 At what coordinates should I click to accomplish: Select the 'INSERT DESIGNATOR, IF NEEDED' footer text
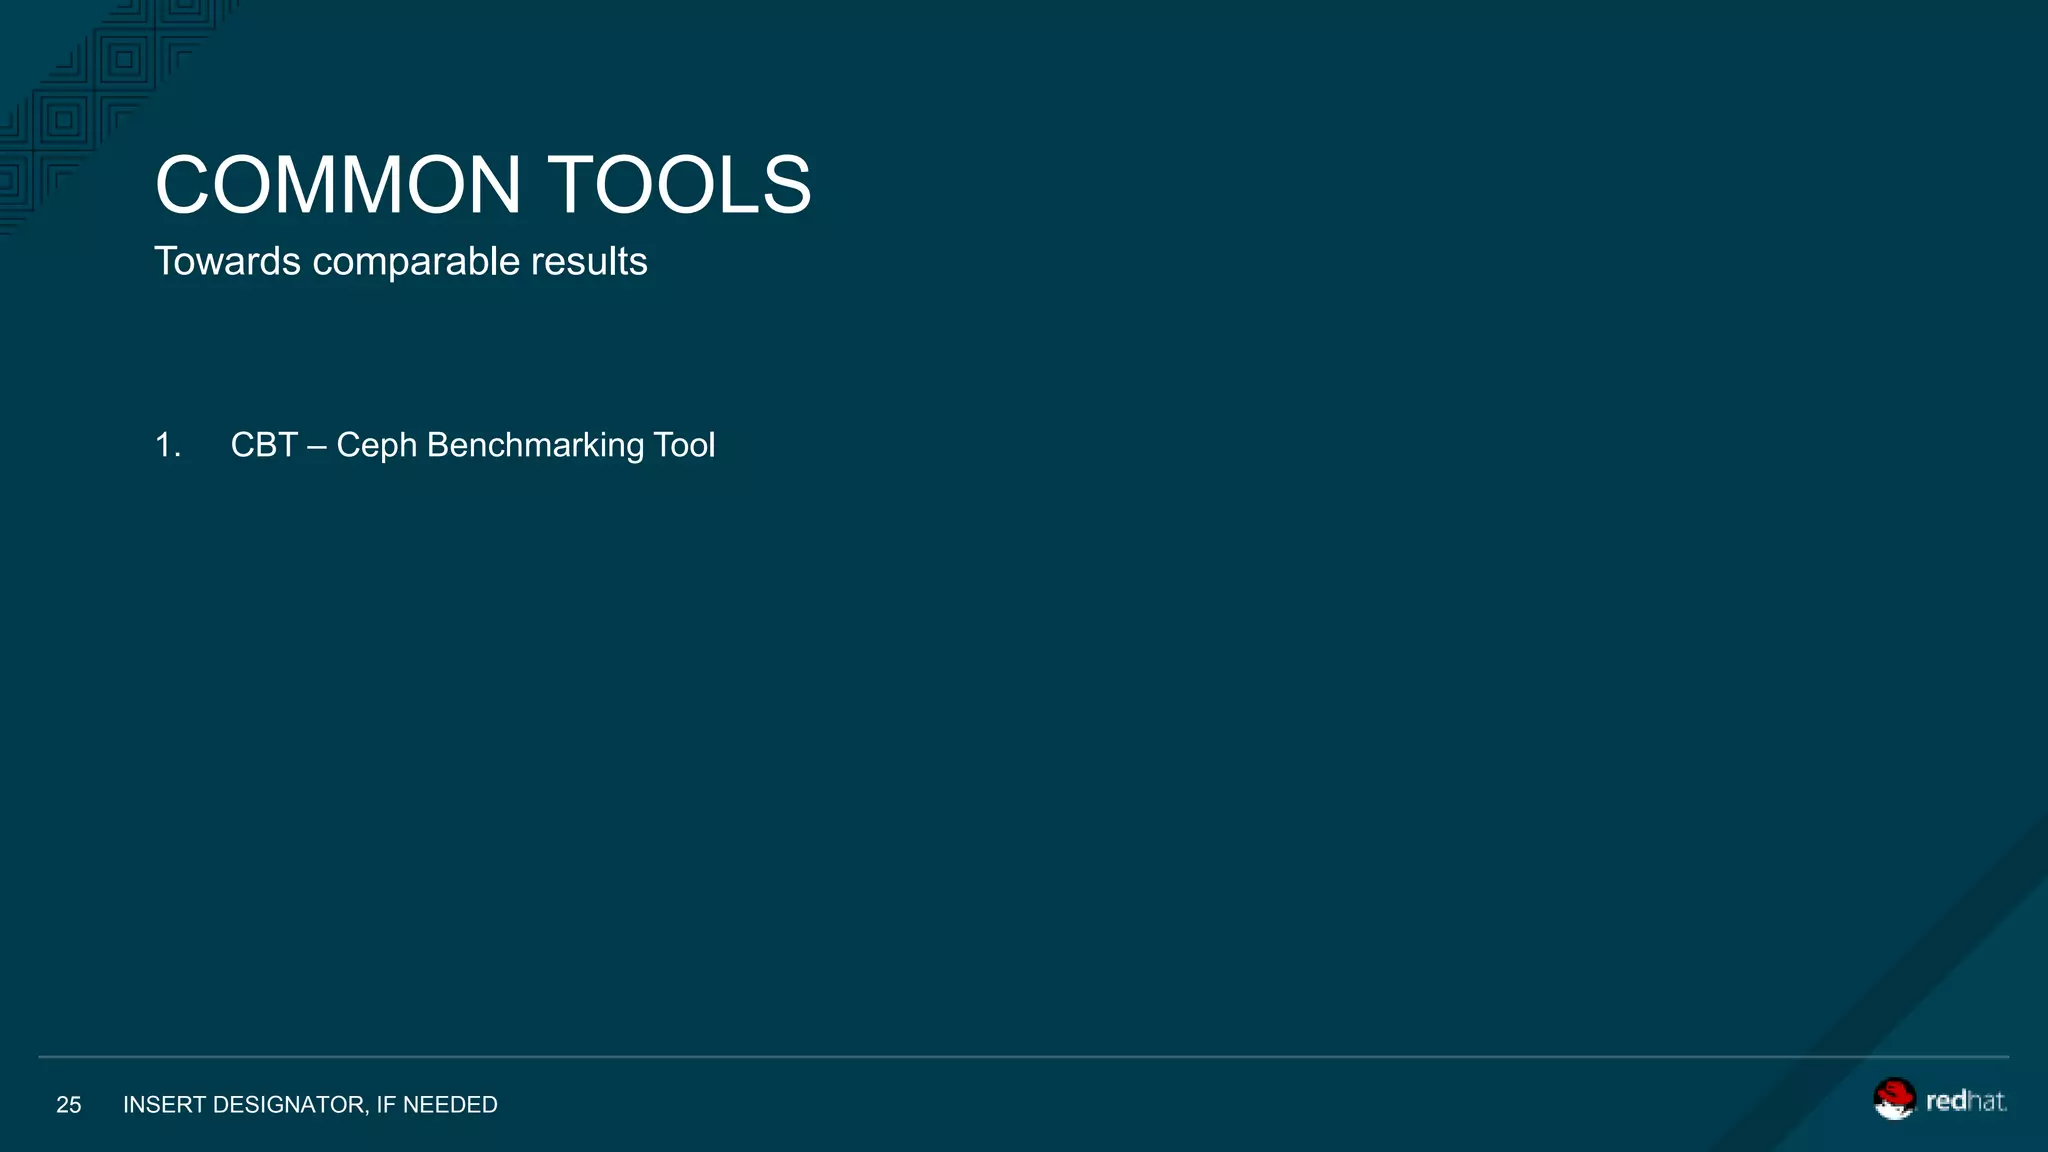[x=310, y=1105]
